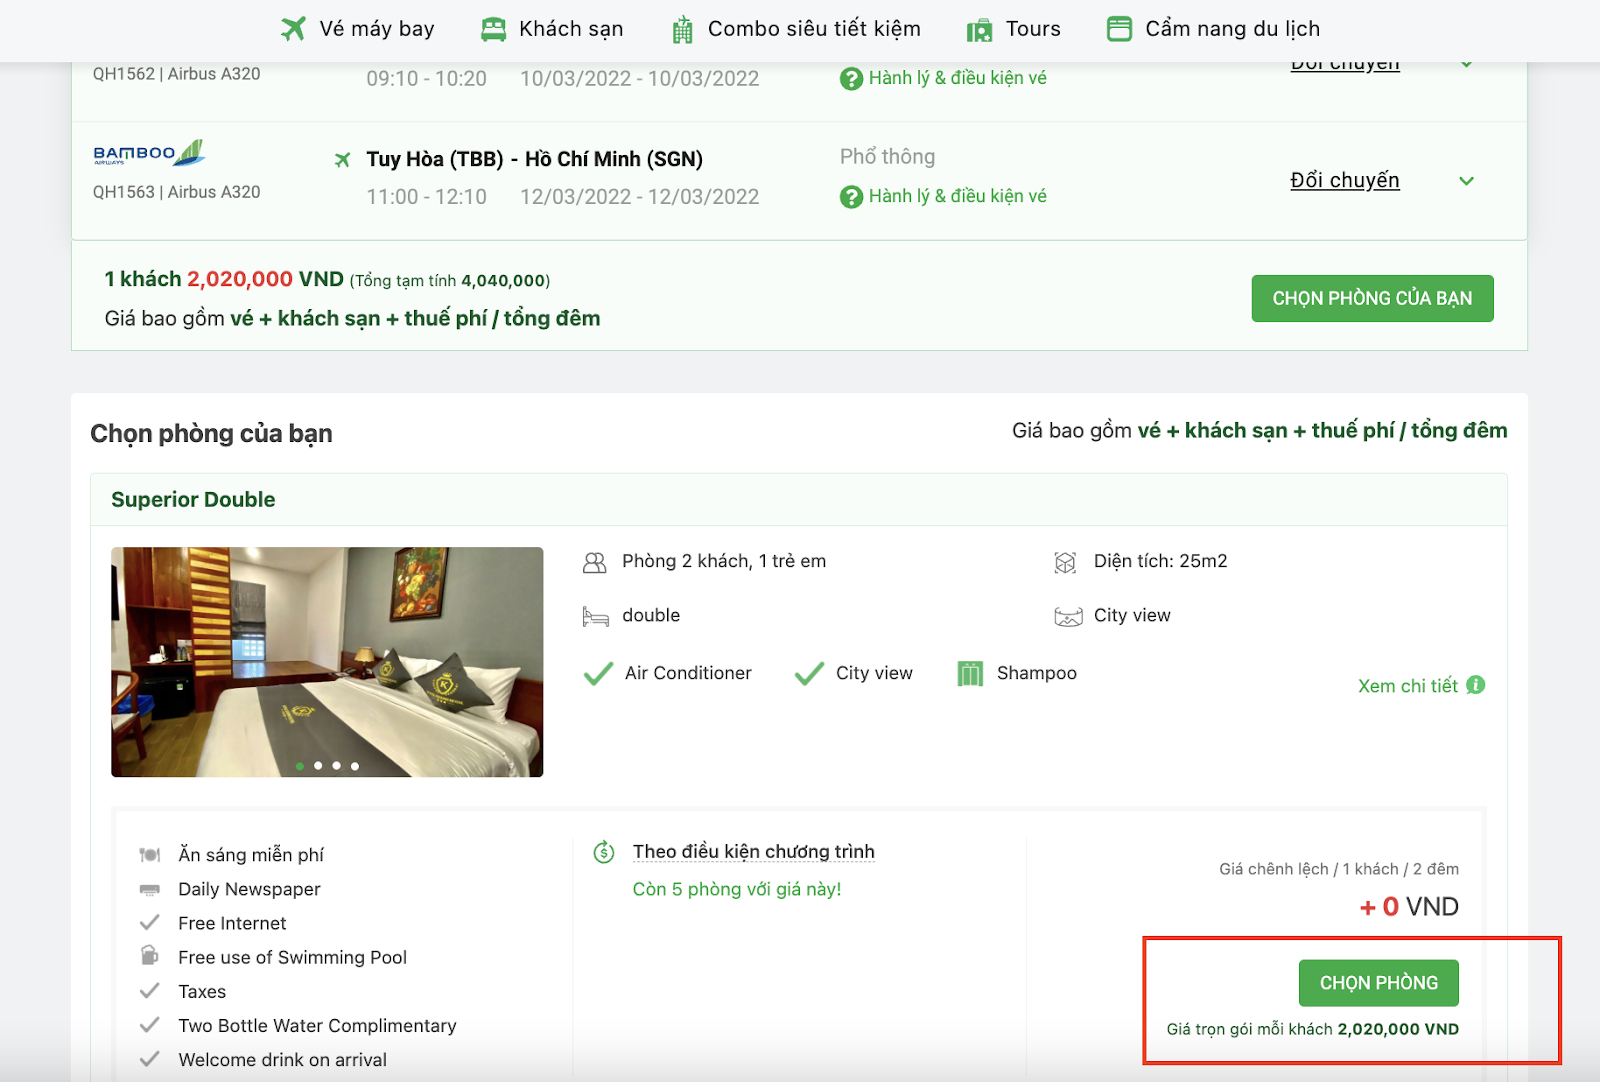Click the checkmark beside Free Internet
The image size is (1600, 1082).
150,923
